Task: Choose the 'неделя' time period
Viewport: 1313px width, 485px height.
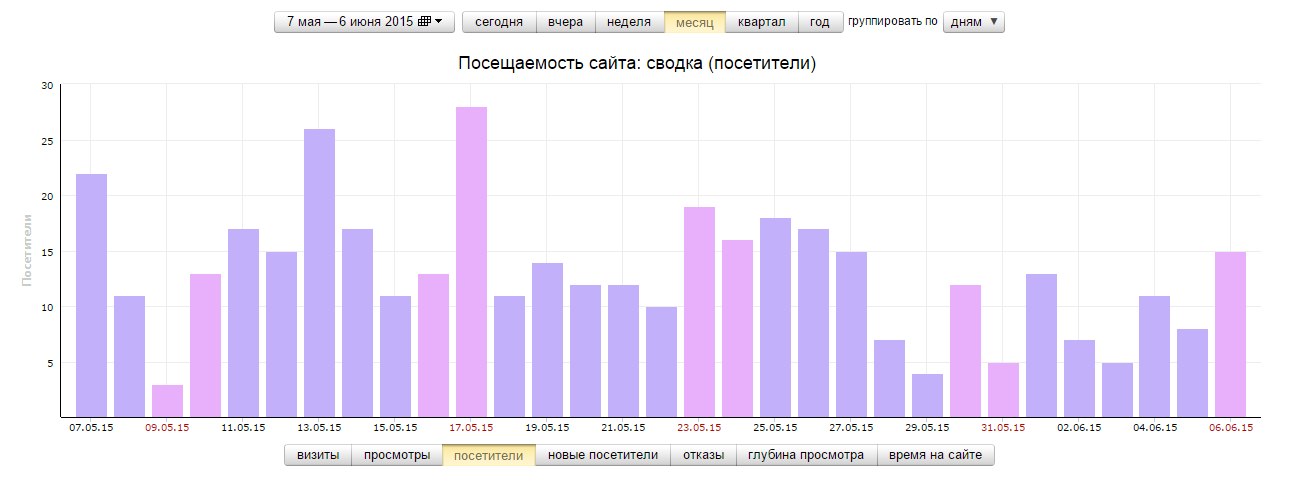Action: click(629, 22)
